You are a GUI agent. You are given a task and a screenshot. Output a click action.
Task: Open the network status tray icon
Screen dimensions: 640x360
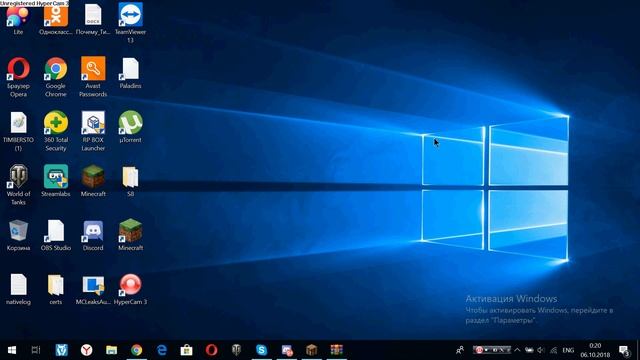tap(553, 350)
